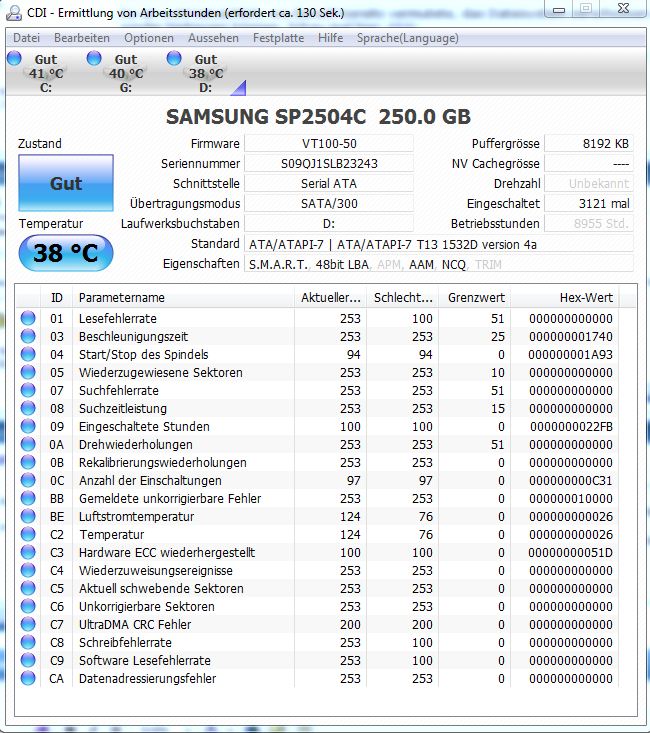650x733 pixels.
Task: Click the blue status orb for drive D:
Action: click(x=174, y=58)
